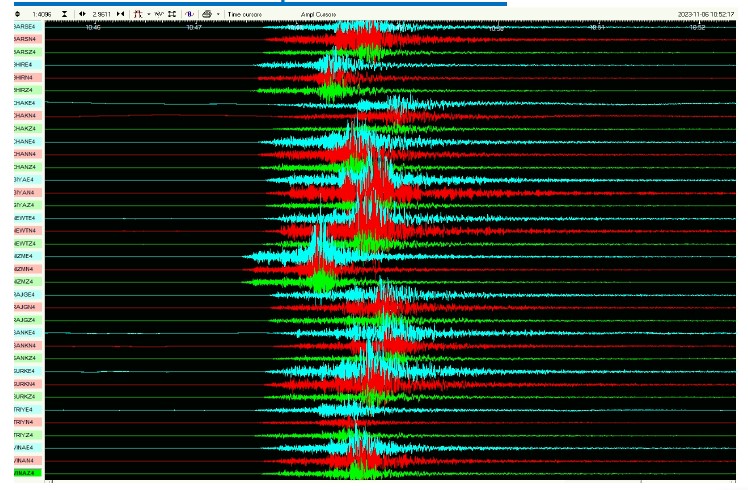Image resolution: width=748 pixels, height=490 pixels.
Task: Open the dropdown arrow beside pick tool
Action: 147,14
